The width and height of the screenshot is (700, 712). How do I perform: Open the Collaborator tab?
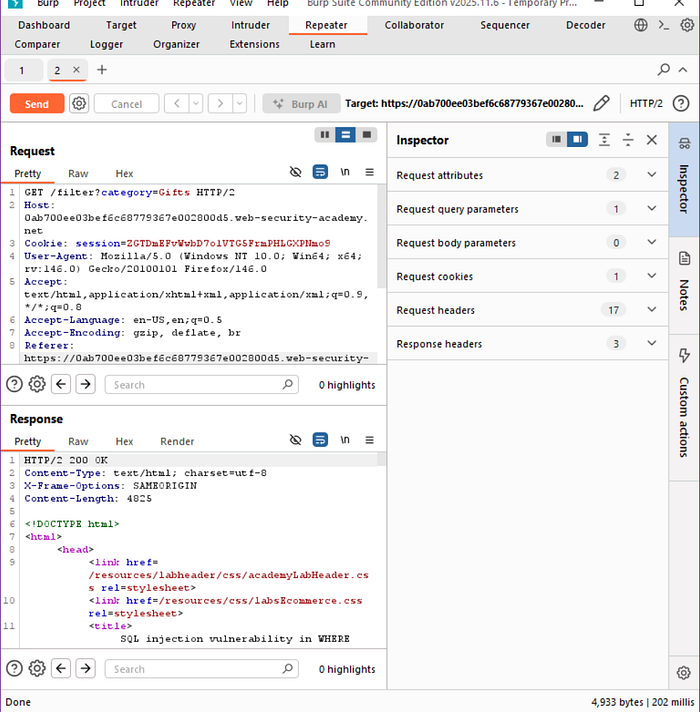click(x=414, y=25)
